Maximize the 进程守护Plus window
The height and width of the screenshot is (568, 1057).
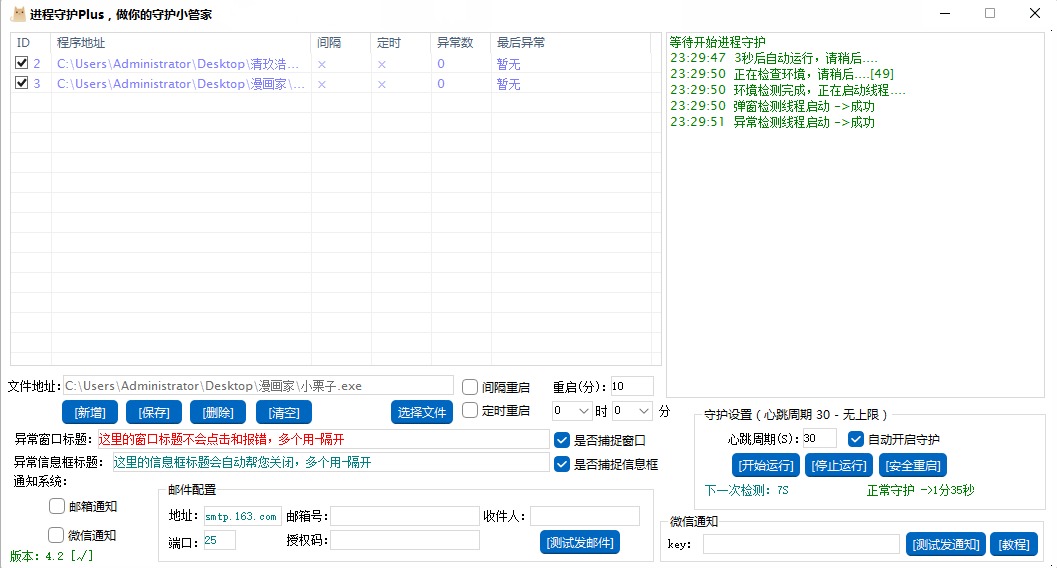tap(990, 13)
